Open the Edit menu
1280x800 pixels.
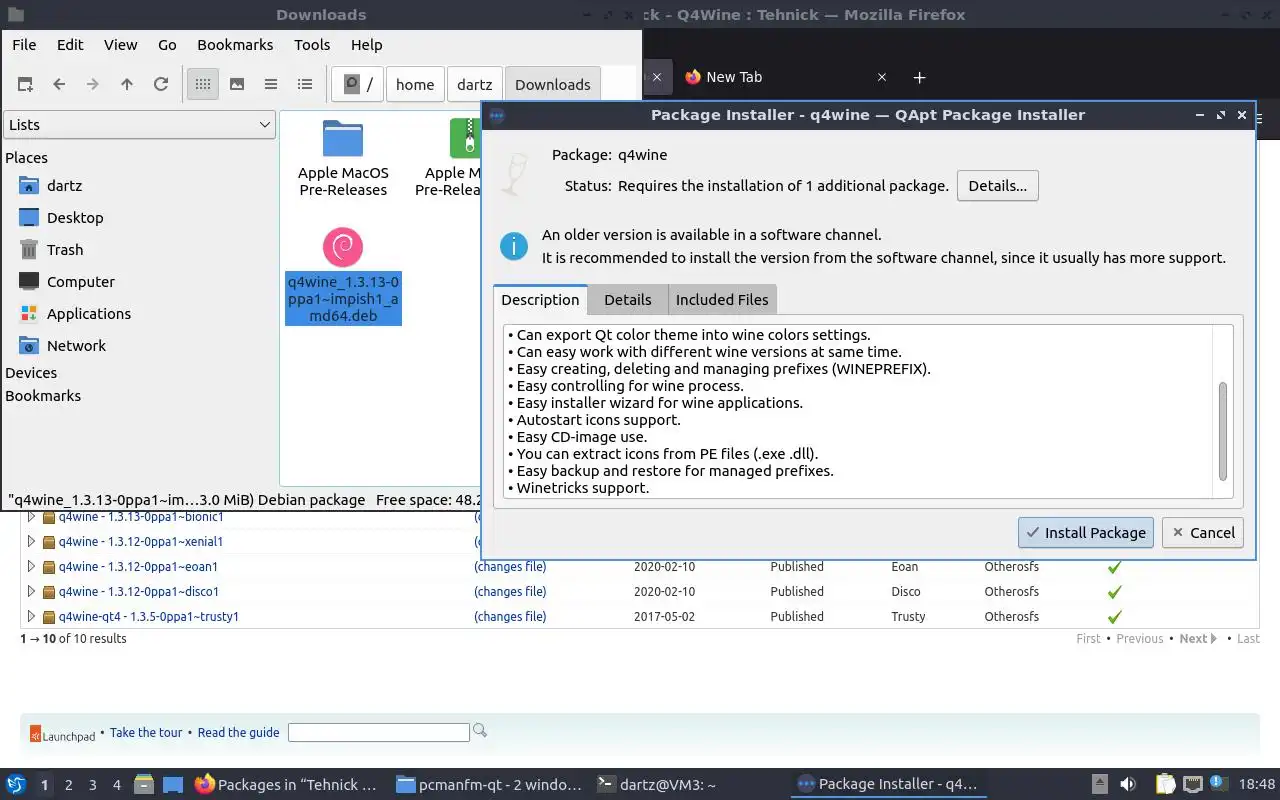[x=70, y=44]
